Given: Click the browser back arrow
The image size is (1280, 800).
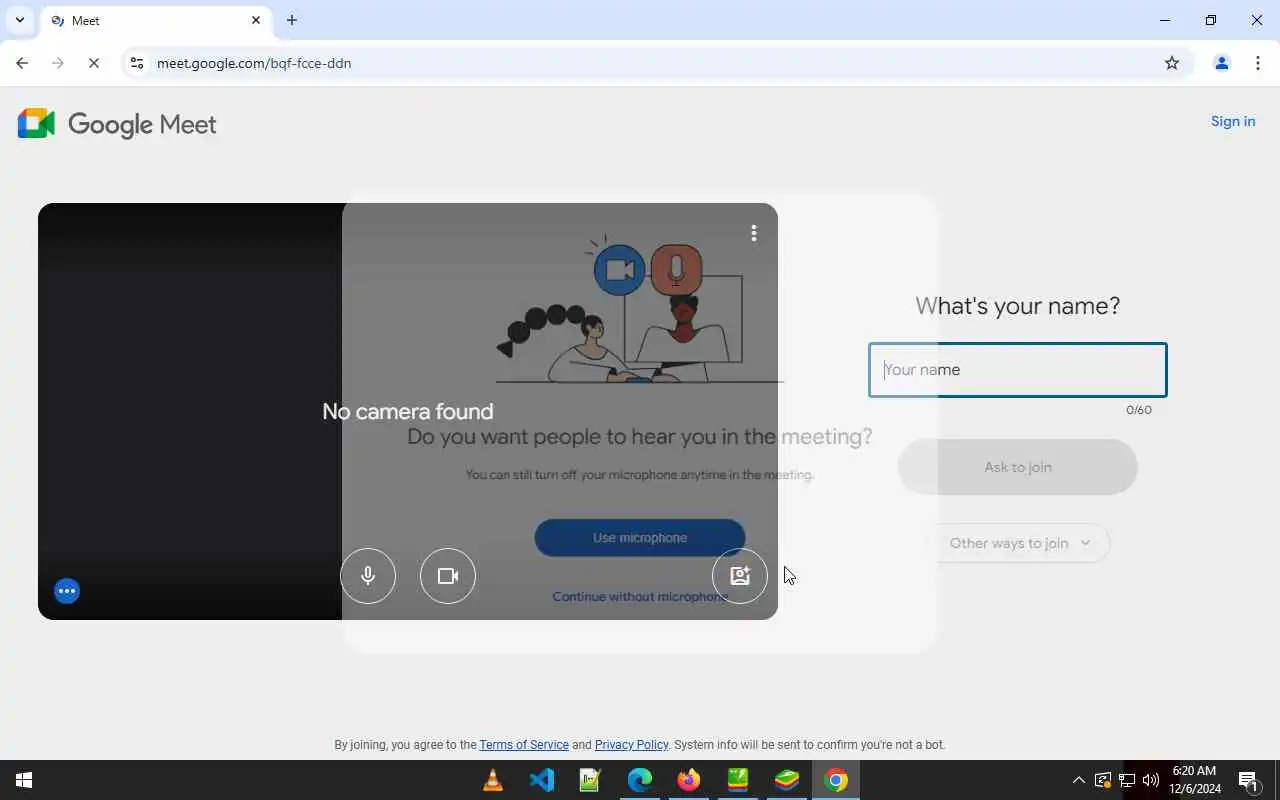Looking at the screenshot, I should [x=22, y=63].
